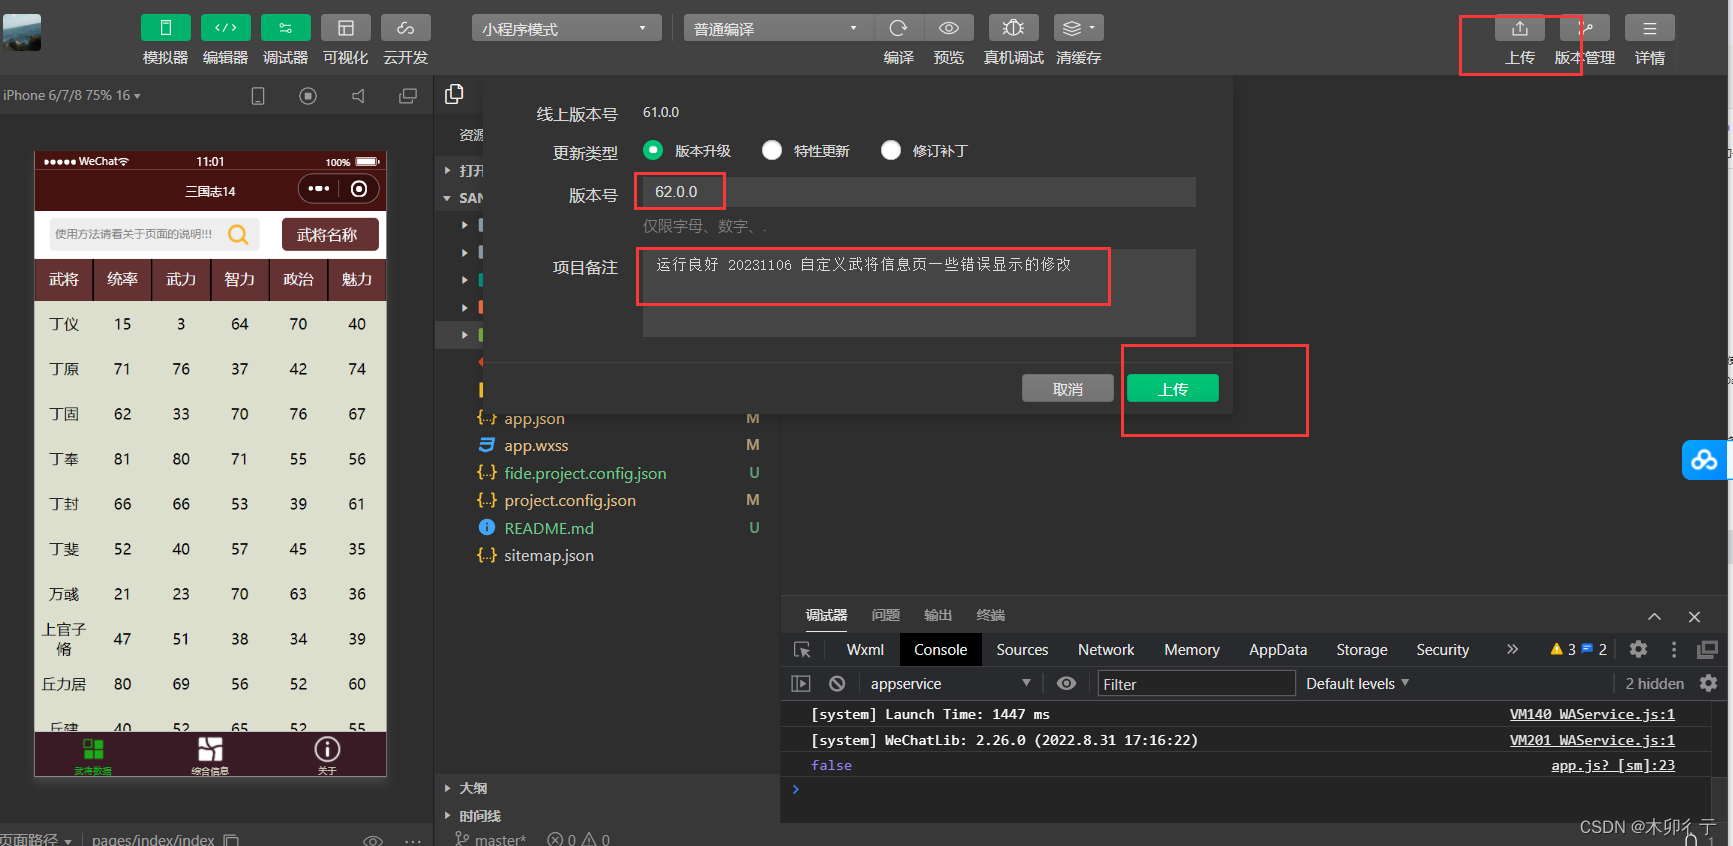Switch to the Wxml tab

pyautogui.click(x=865, y=650)
